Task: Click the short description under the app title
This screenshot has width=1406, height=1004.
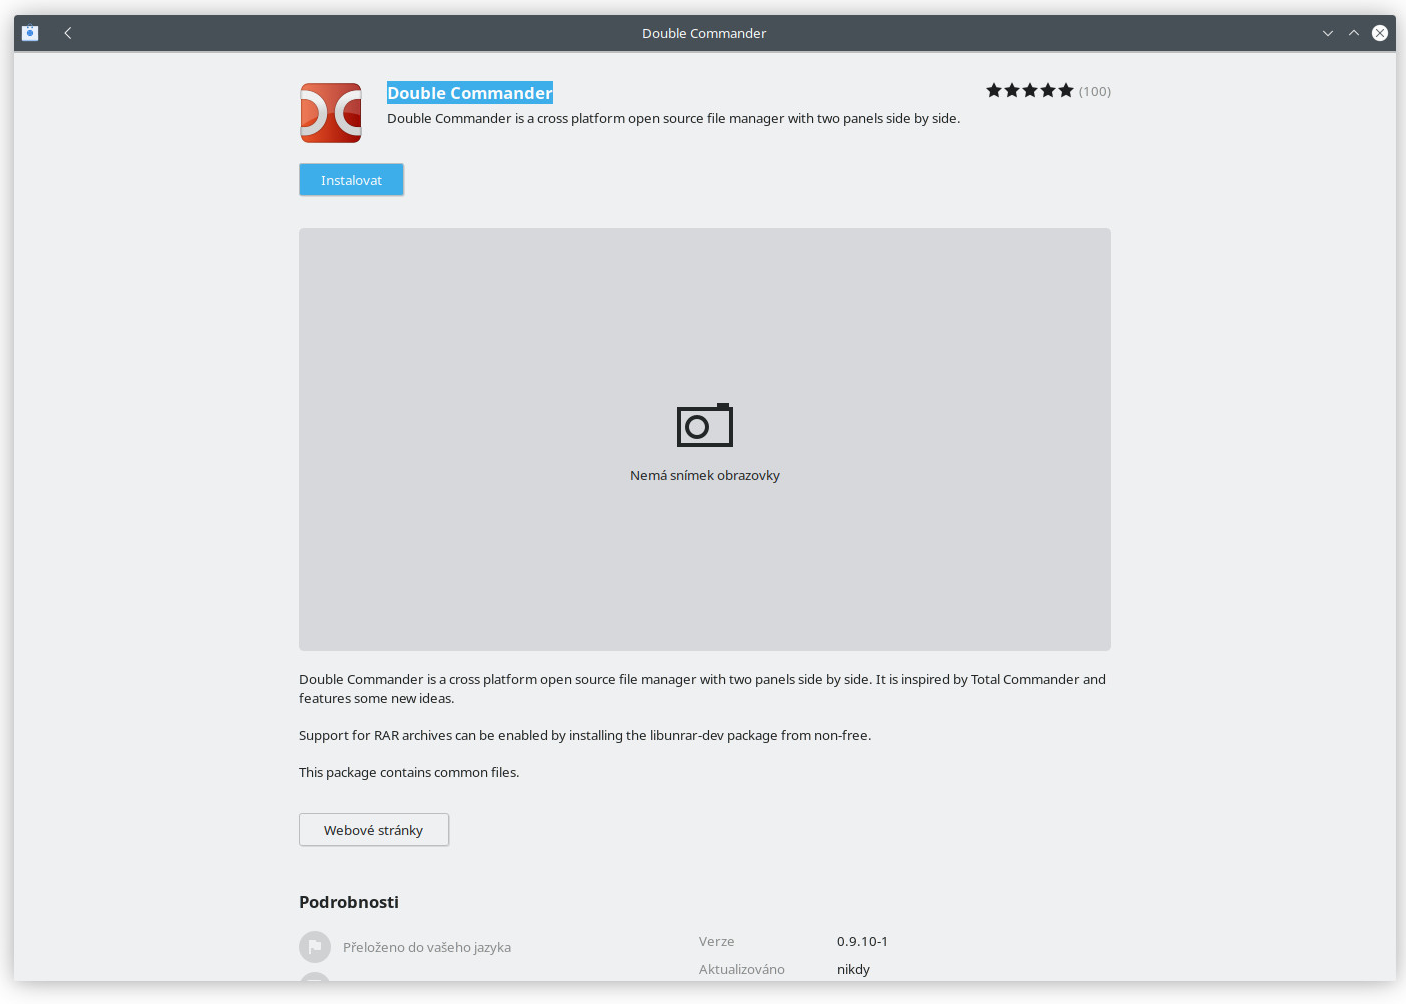Action: (x=674, y=119)
